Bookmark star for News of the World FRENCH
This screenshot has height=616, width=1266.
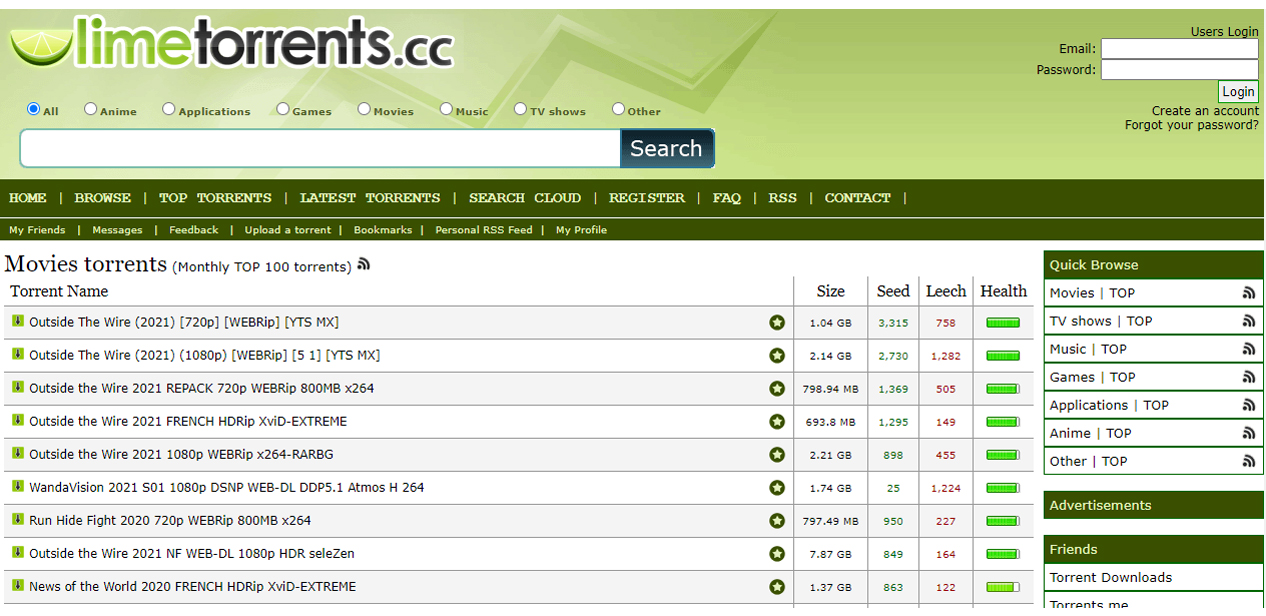pyautogui.click(x=777, y=586)
